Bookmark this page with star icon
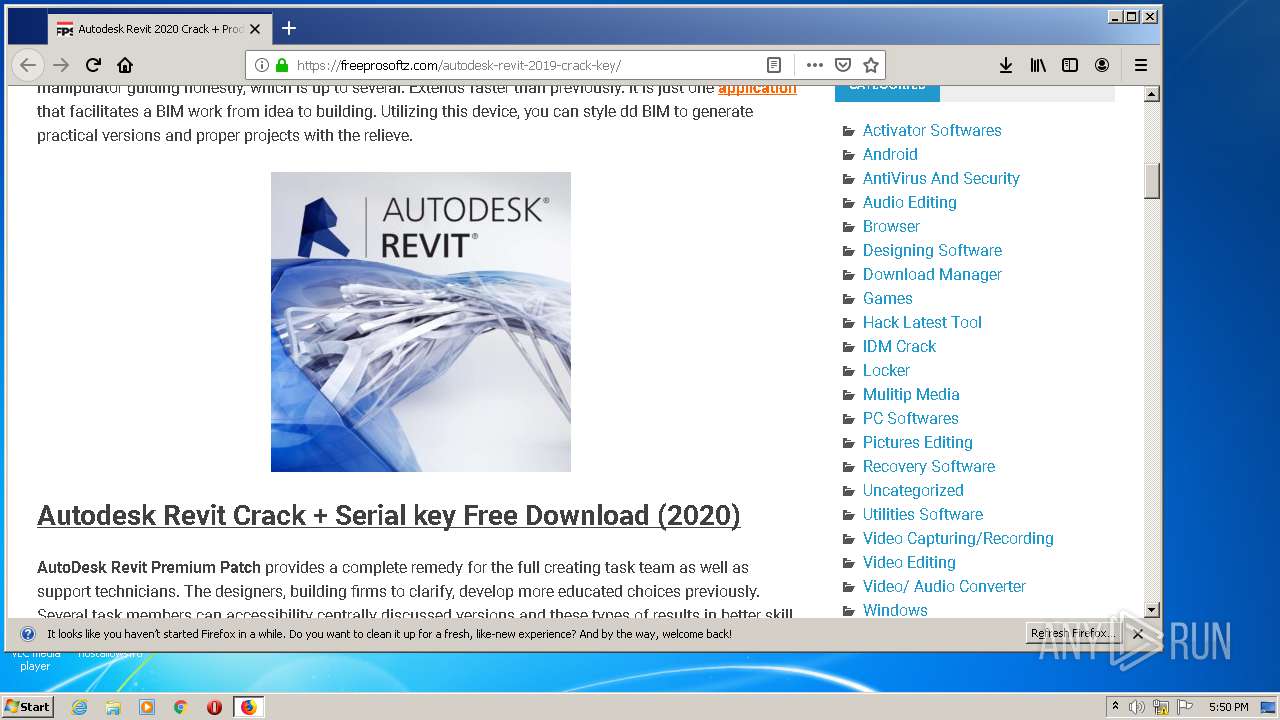Viewport: 1280px width, 720px height. tap(871, 65)
